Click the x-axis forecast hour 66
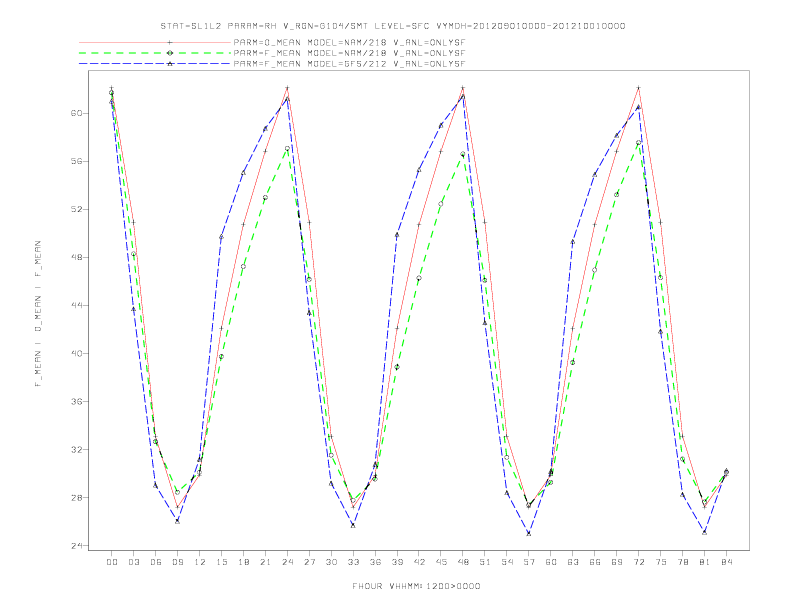Screen dimensions: 792x612 [x=595, y=562]
